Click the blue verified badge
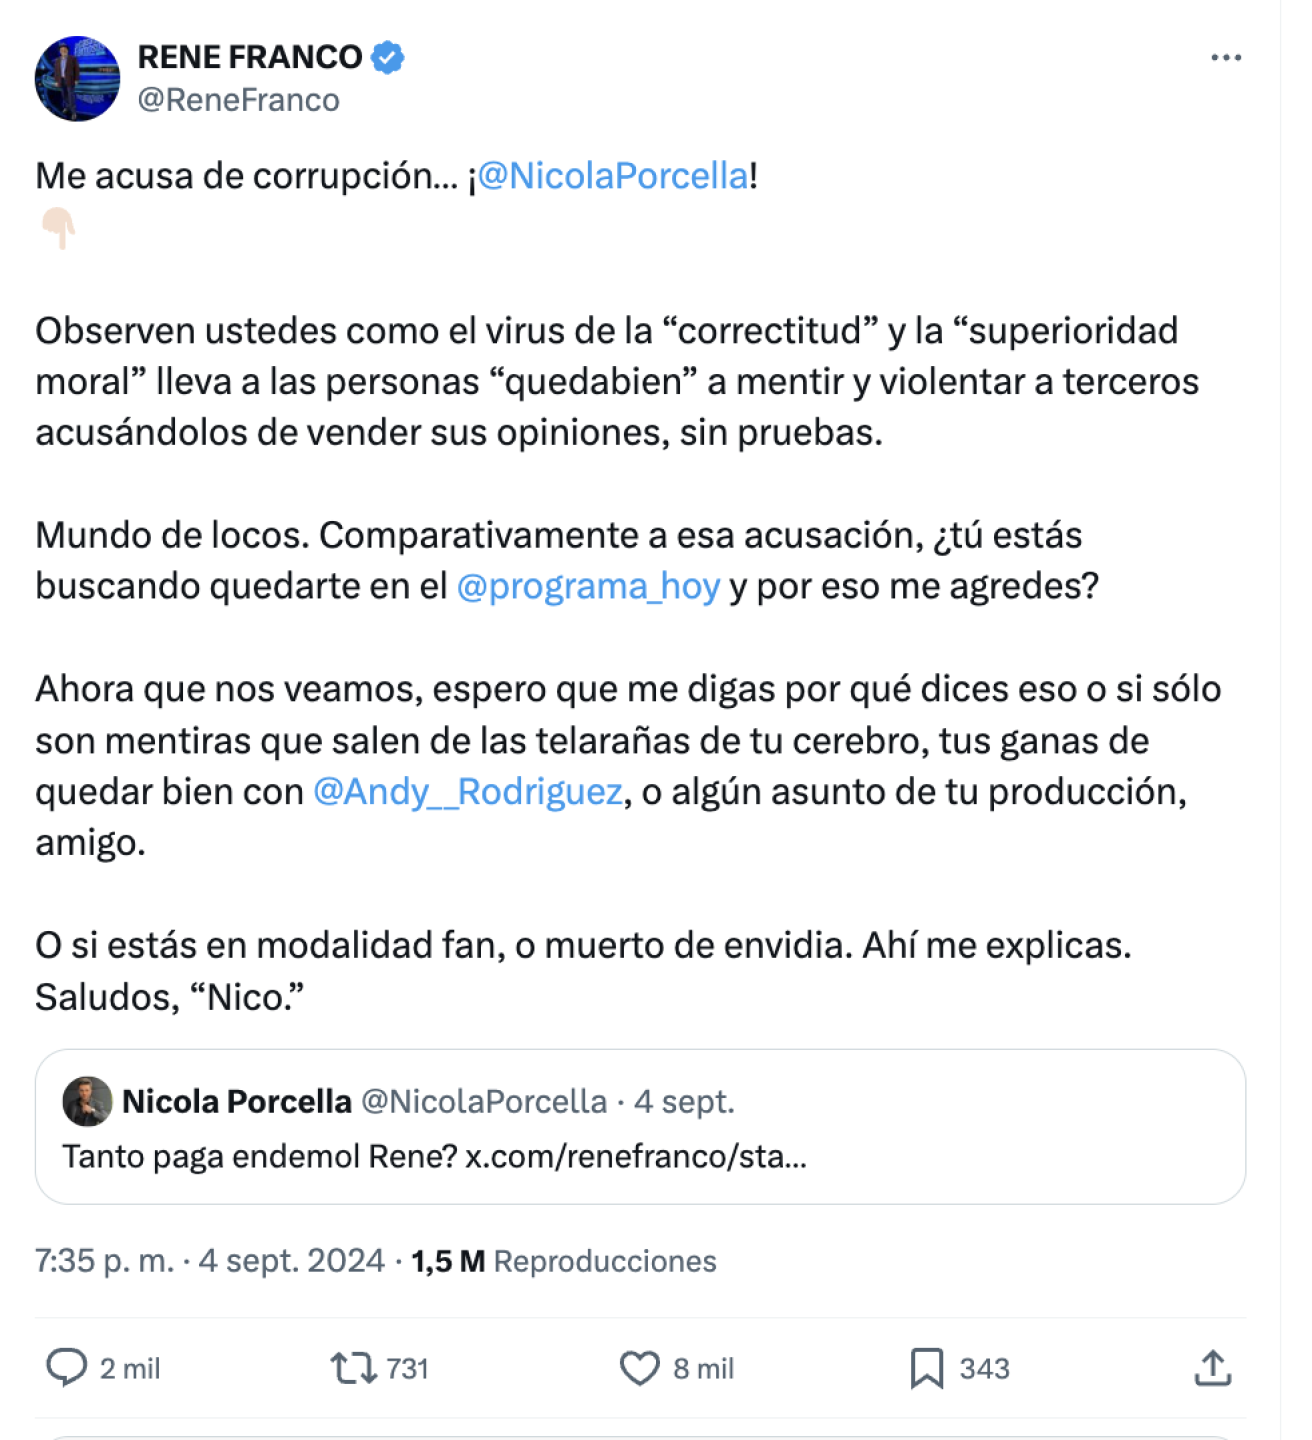The image size is (1312, 1440). click(388, 57)
